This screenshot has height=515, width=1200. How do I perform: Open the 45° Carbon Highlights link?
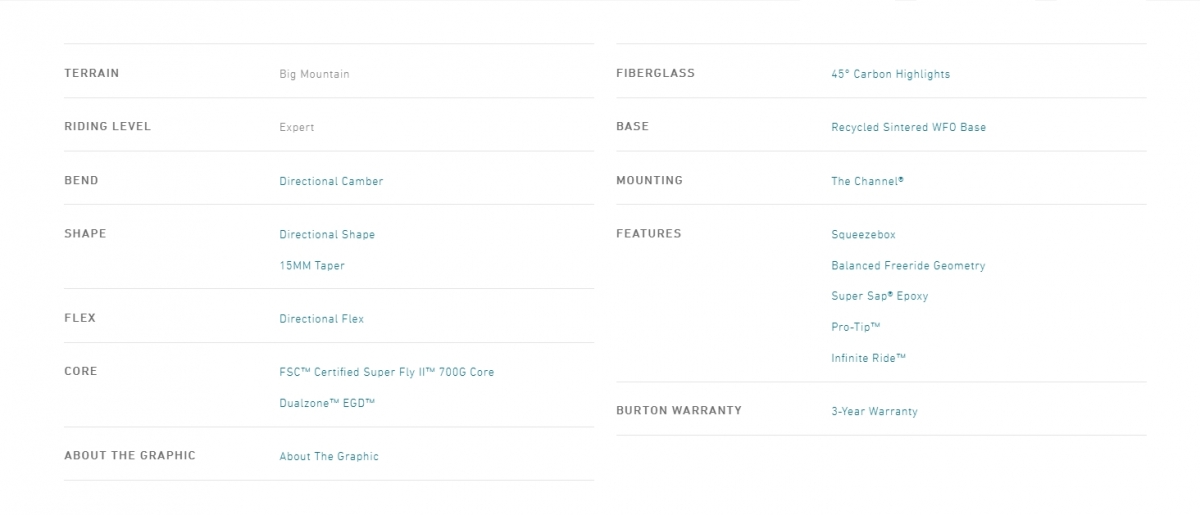(890, 74)
